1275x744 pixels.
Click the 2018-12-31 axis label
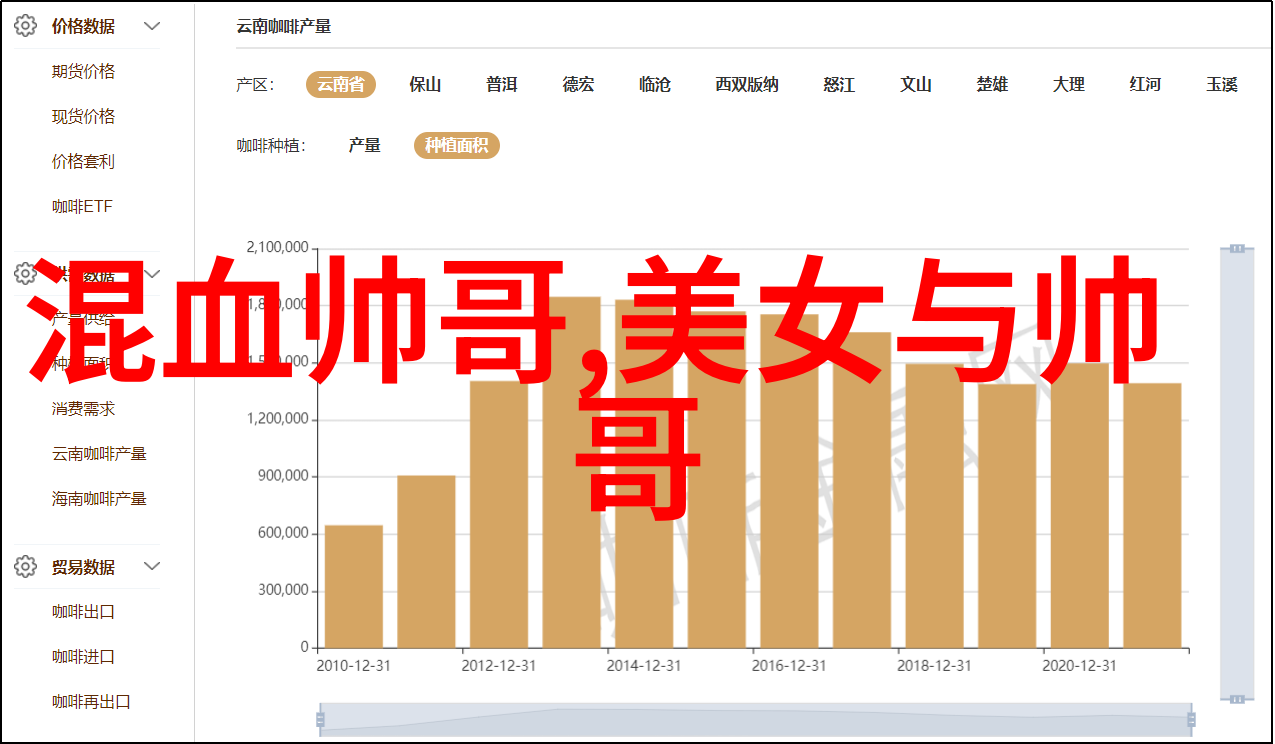pyautogui.click(x=935, y=665)
